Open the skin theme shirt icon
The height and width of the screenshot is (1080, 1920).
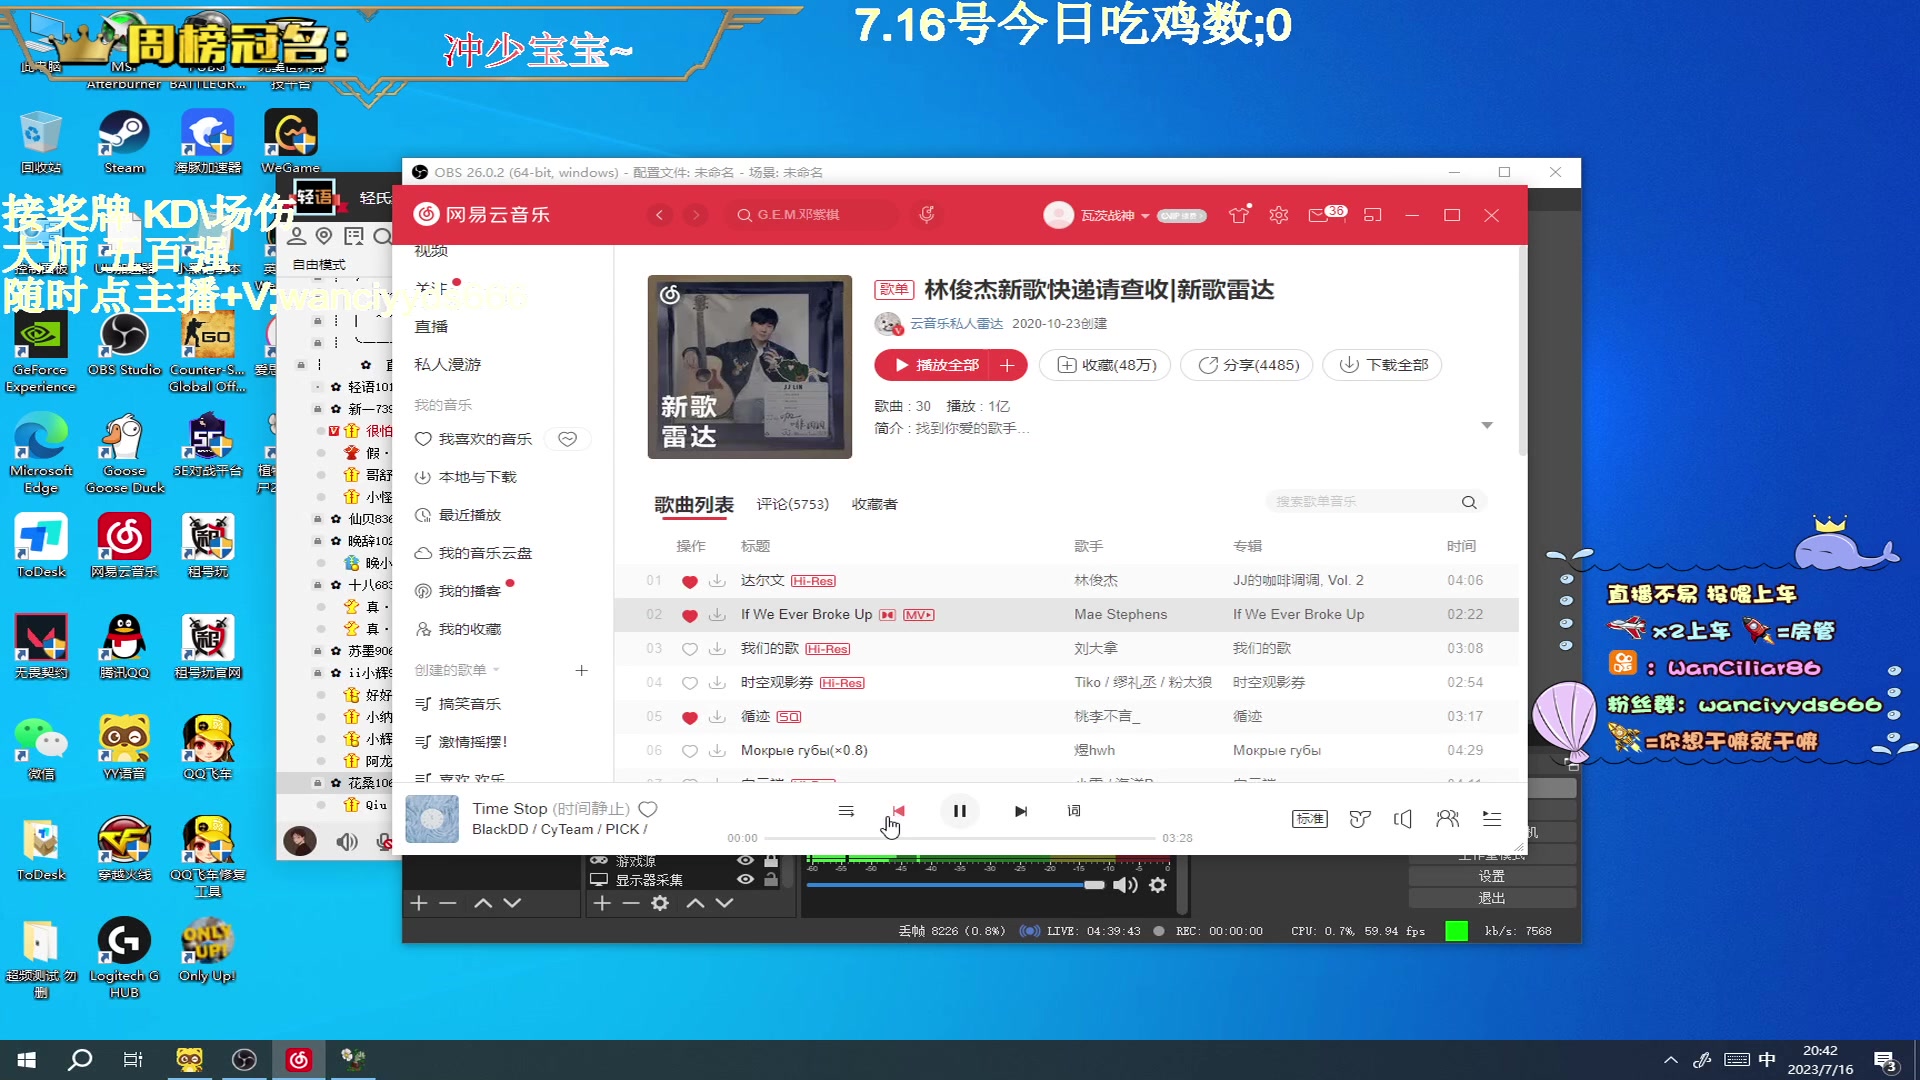point(1239,215)
